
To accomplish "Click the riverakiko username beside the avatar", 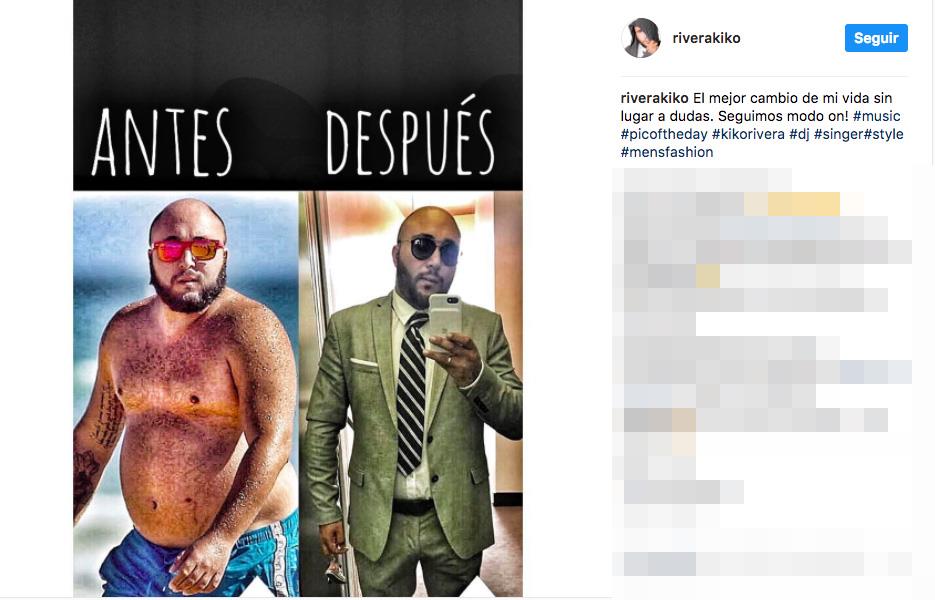I will tap(706, 38).
